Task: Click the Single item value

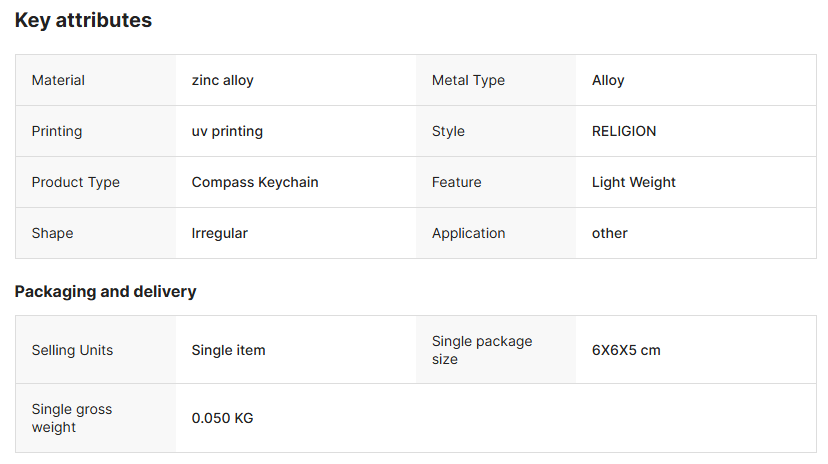Action: (228, 350)
